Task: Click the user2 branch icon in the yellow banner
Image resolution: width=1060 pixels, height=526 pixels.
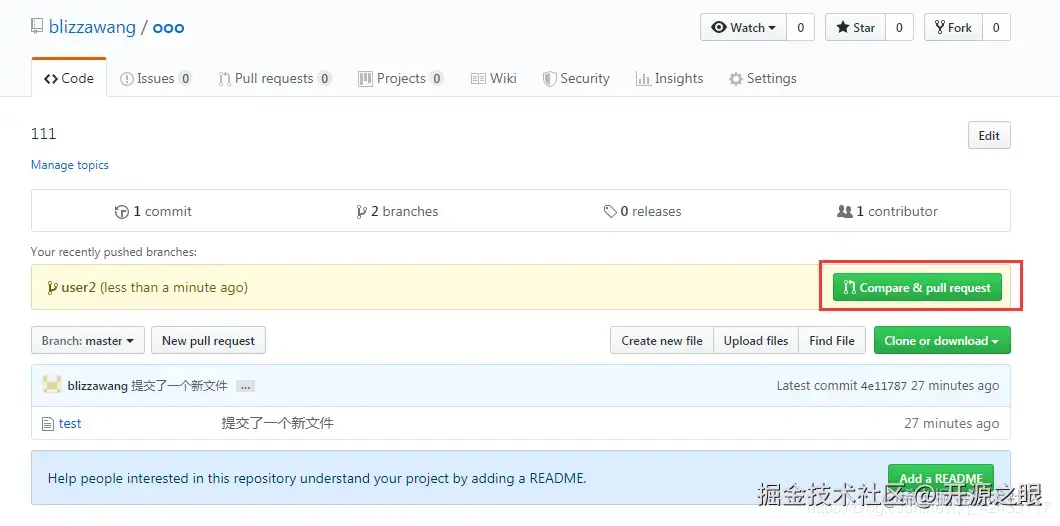Action: 52,288
